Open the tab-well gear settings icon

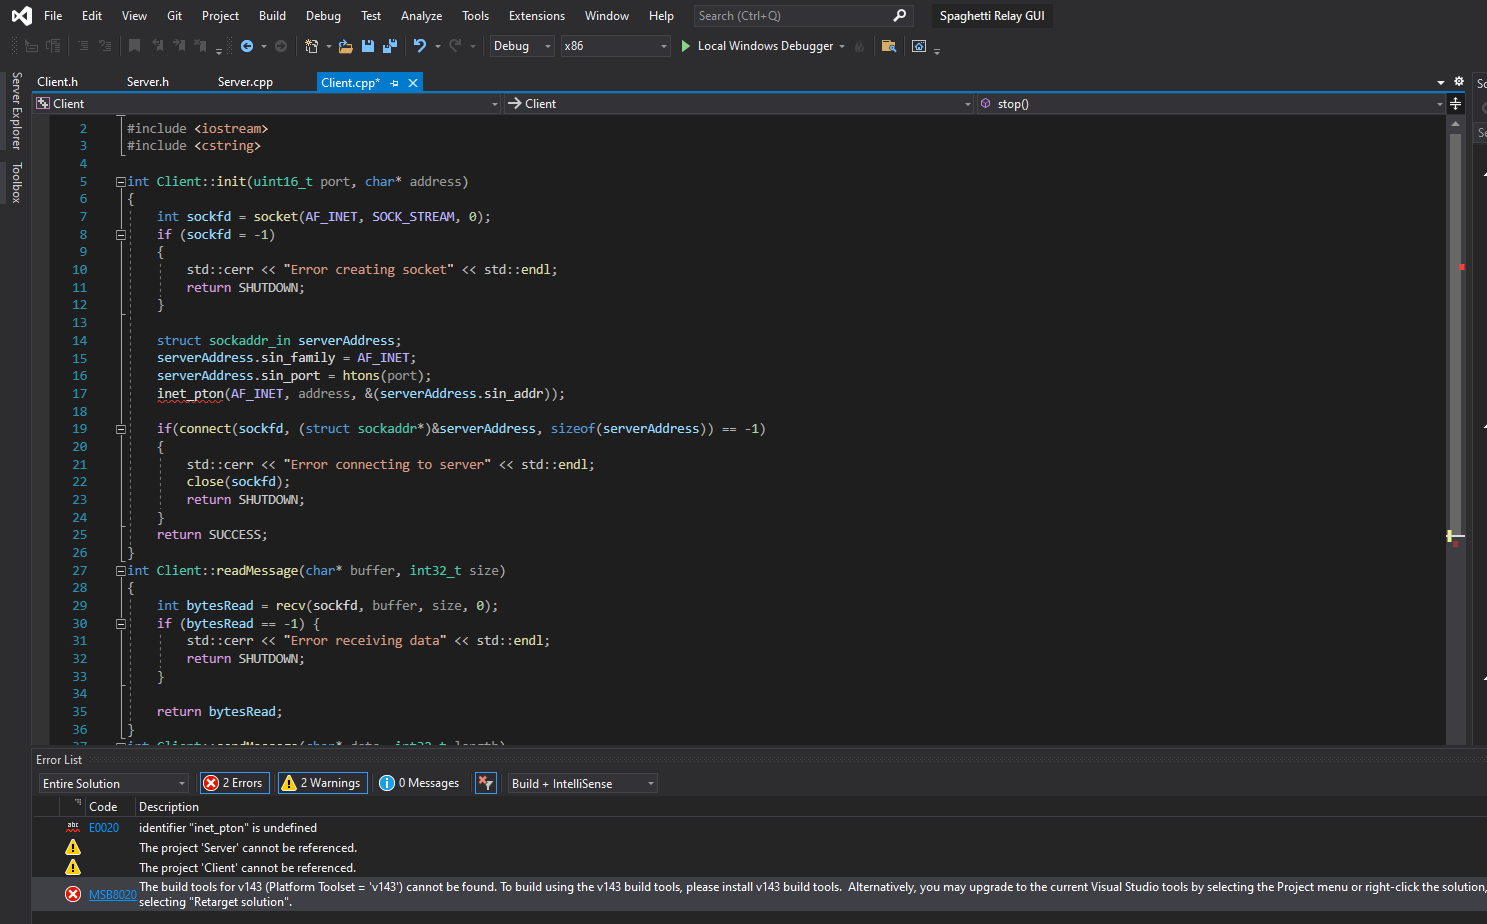[1459, 82]
